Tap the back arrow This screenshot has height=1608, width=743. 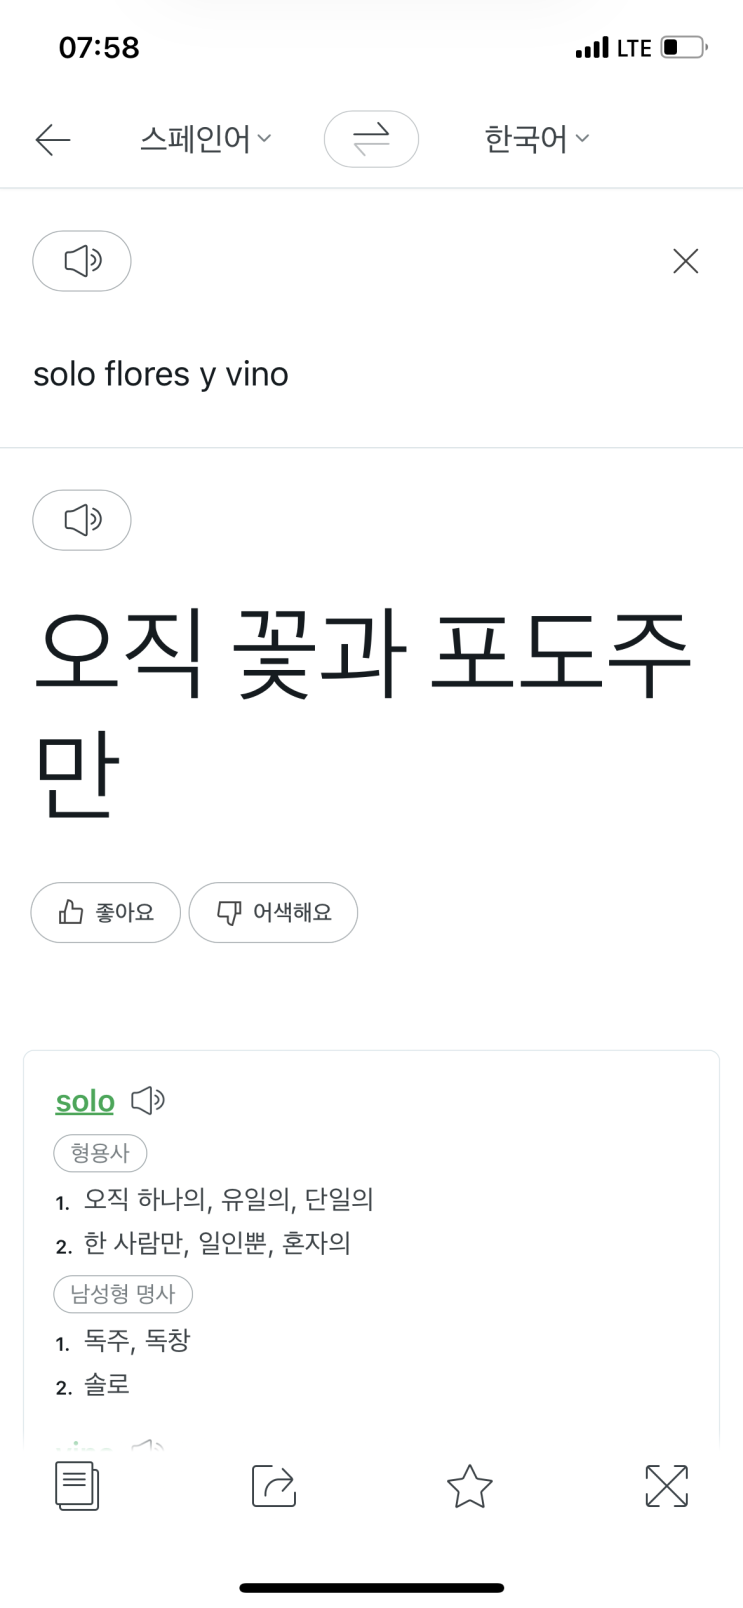(x=52, y=139)
